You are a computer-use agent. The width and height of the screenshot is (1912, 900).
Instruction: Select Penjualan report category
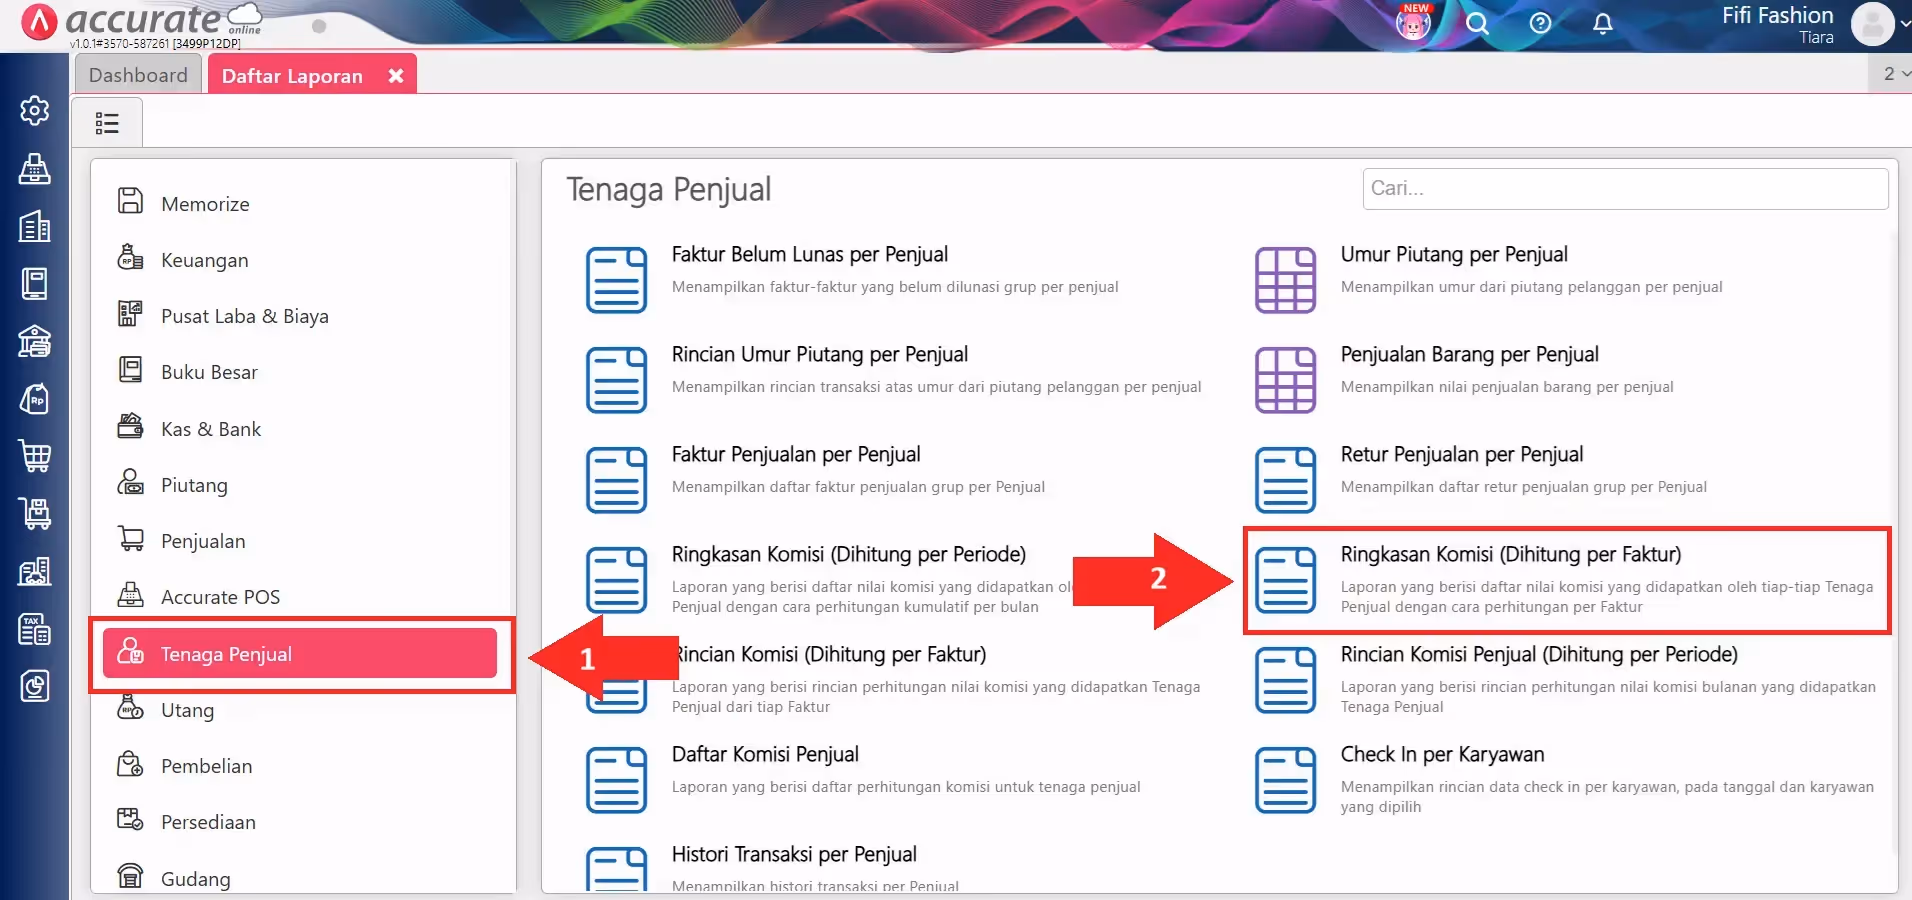[x=300, y=541]
